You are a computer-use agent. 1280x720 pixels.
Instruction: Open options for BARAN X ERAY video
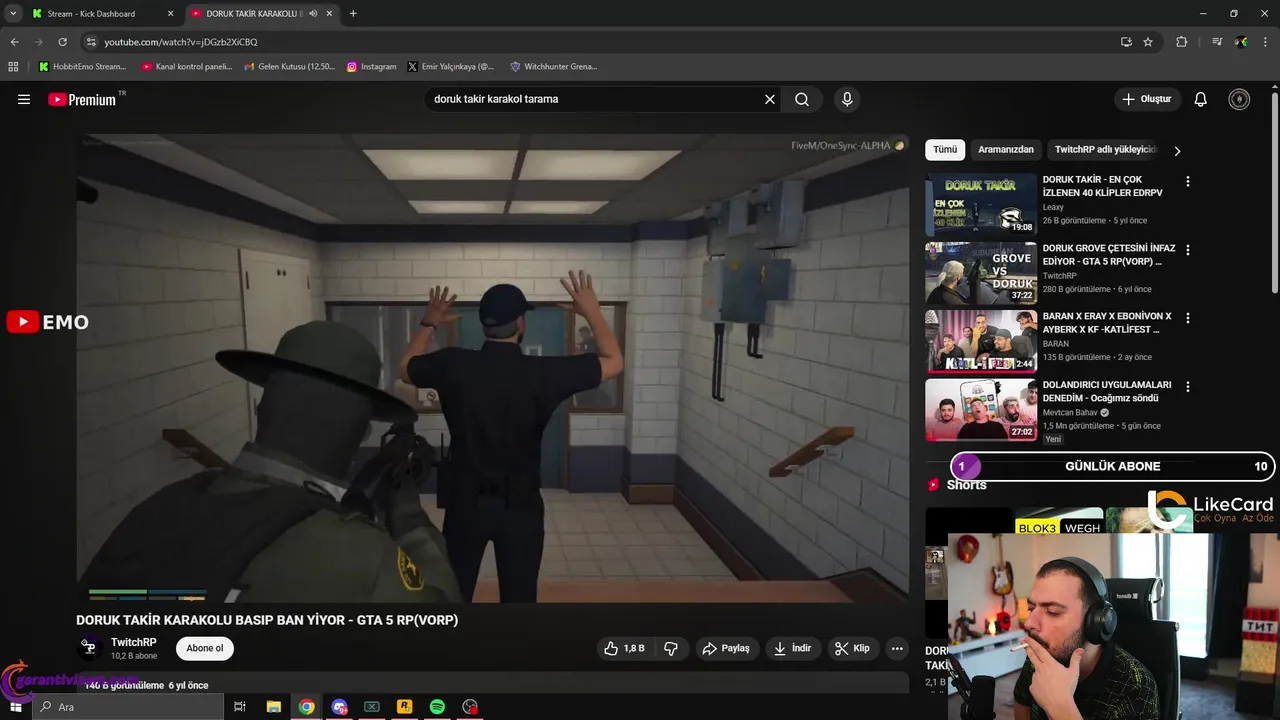(1188, 317)
